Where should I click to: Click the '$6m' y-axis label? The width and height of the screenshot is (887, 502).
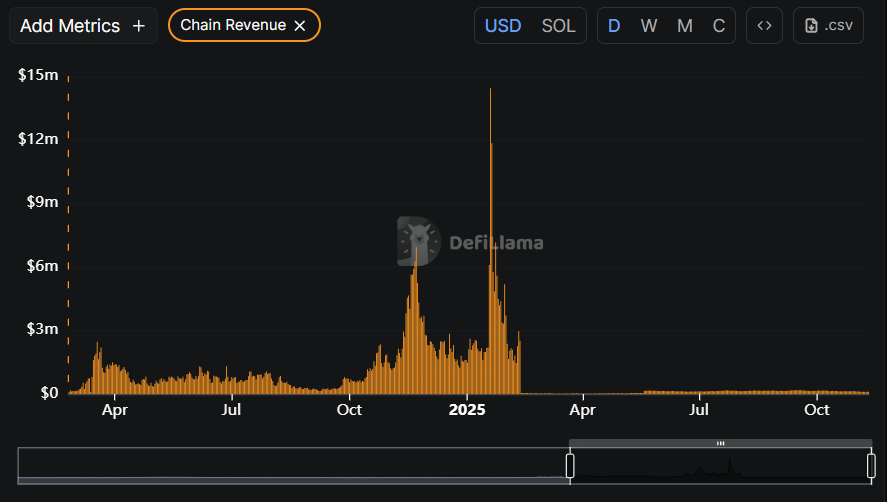[42, 266]
